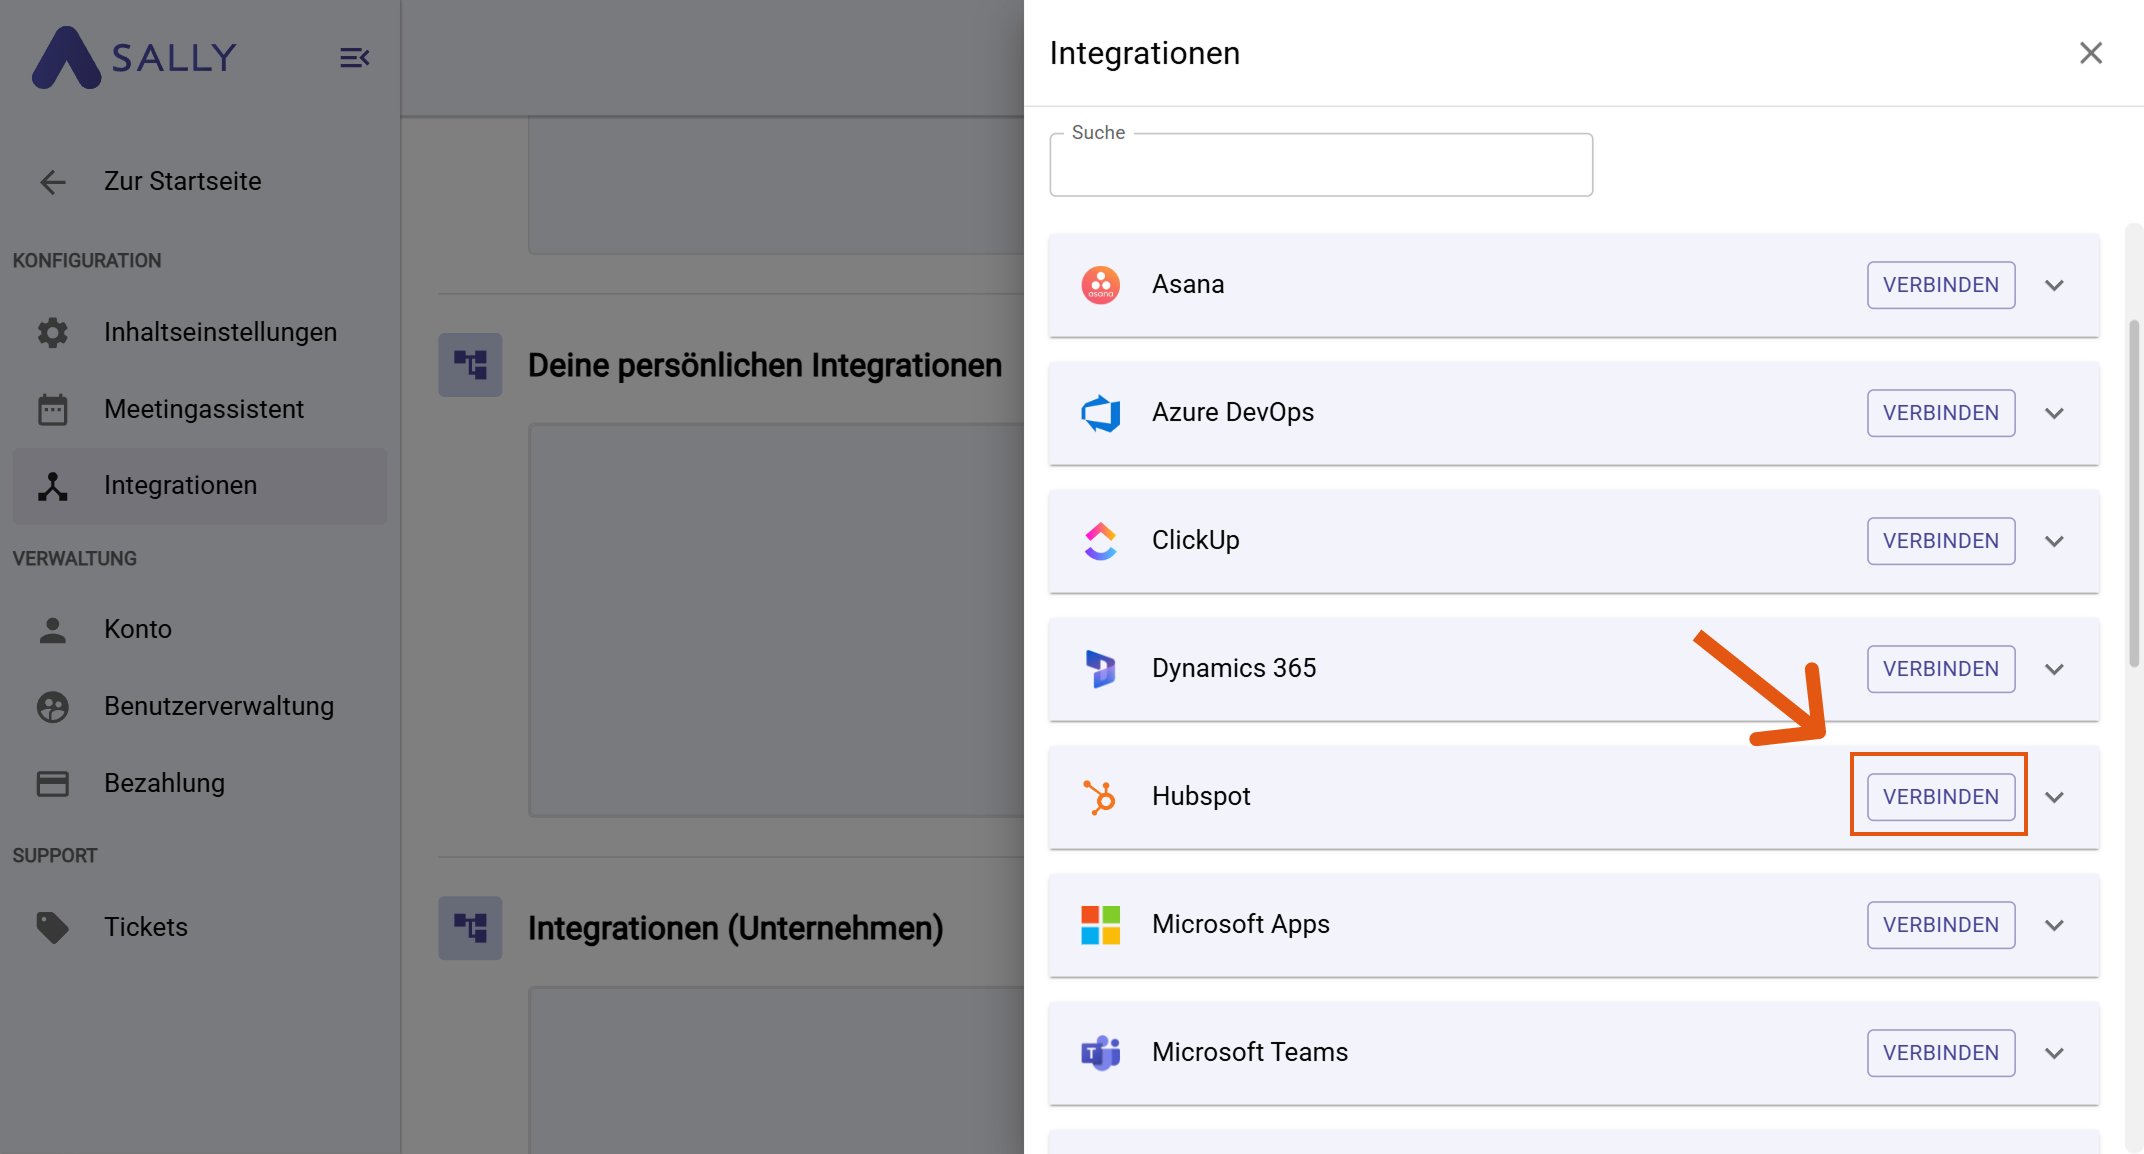Connect Azure DevOps via Verbinden
Image resolution: width=2144 pixels, height=1154 pixels.
point(1941,413)
